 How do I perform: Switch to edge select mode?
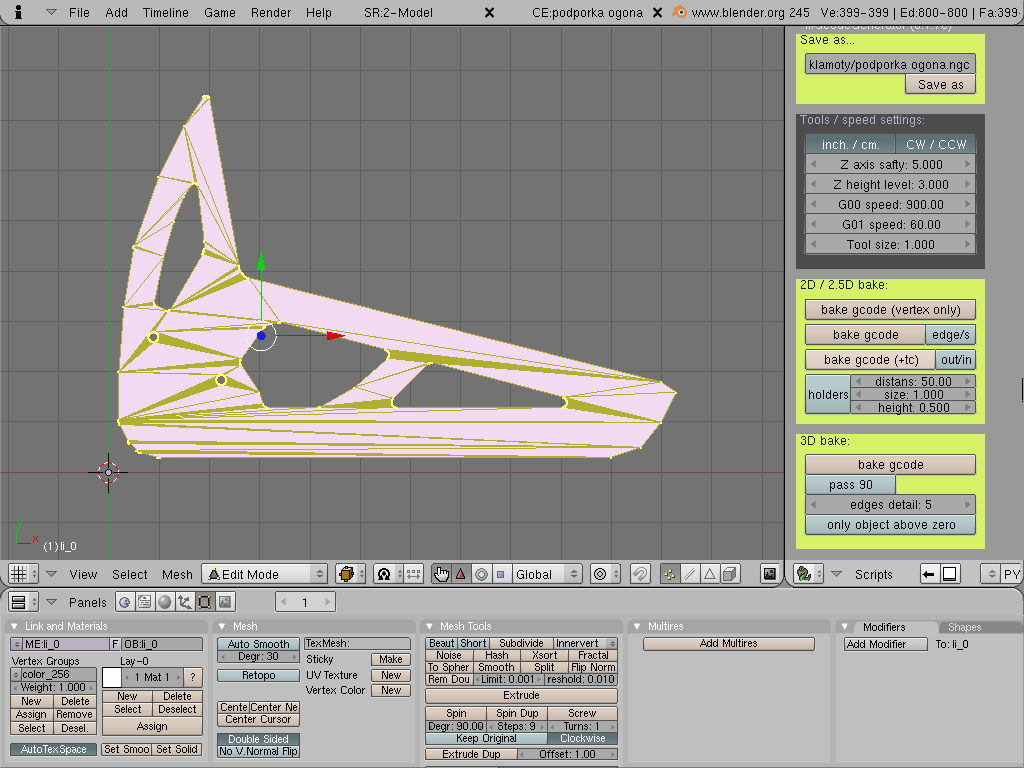pyautogui.click(x=689, y=574)
